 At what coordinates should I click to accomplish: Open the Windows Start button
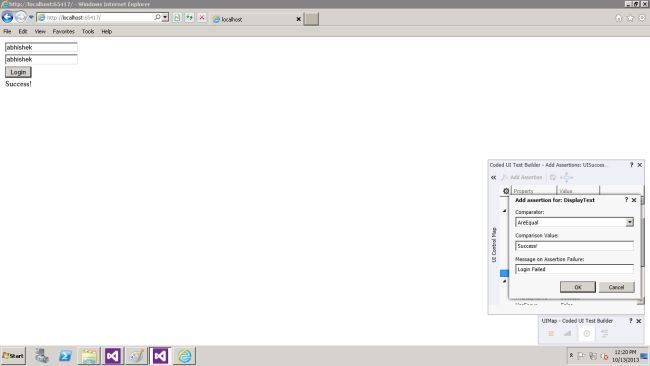click(13, 356)
